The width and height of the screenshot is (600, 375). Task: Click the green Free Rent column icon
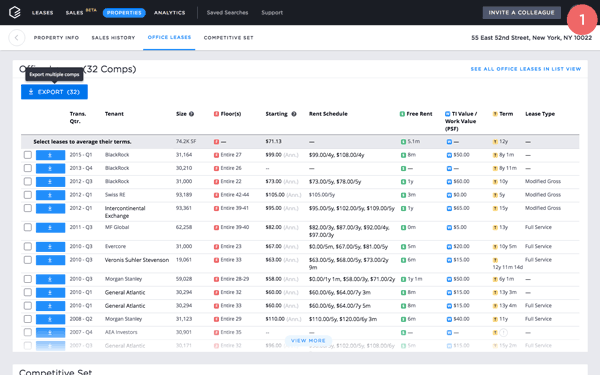click(x=402, y=114)
